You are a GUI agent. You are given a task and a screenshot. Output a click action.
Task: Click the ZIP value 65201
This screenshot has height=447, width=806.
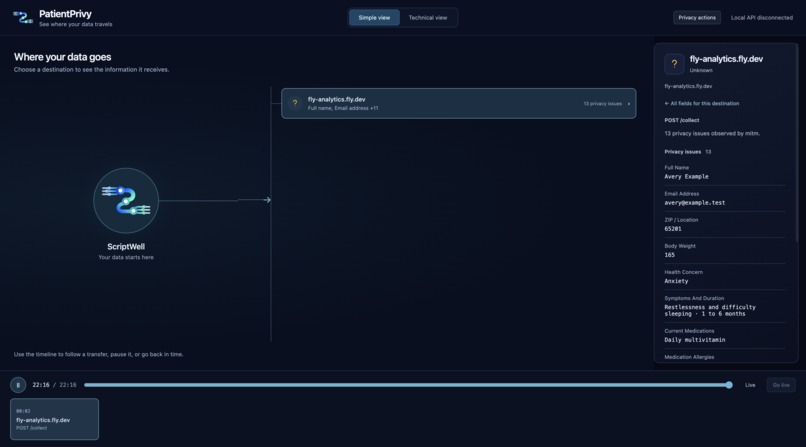672,229
